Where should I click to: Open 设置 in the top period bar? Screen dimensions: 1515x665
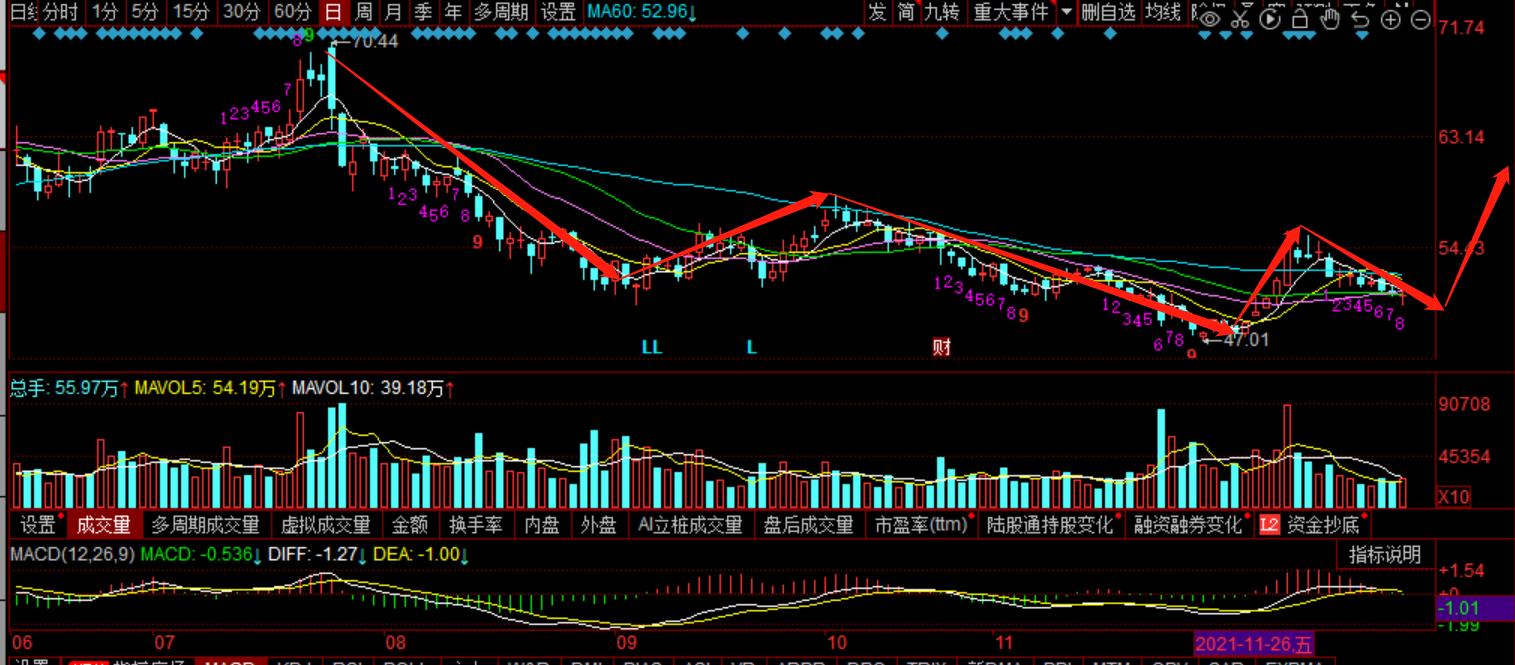pyautogui.click(x=558, y=13)
